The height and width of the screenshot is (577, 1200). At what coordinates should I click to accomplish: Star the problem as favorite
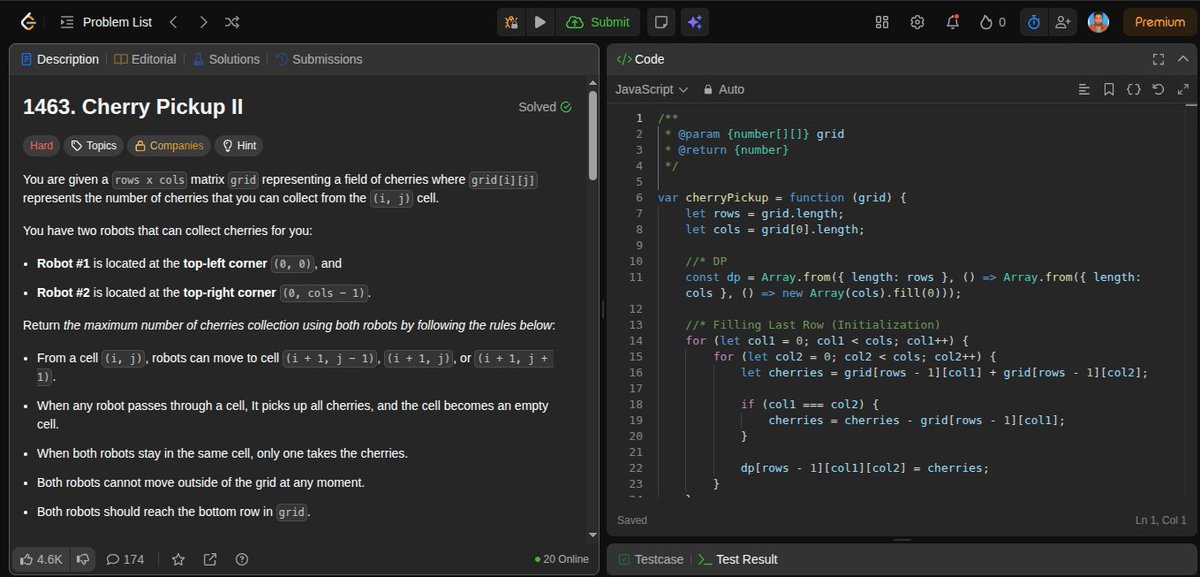coord(178,559)
